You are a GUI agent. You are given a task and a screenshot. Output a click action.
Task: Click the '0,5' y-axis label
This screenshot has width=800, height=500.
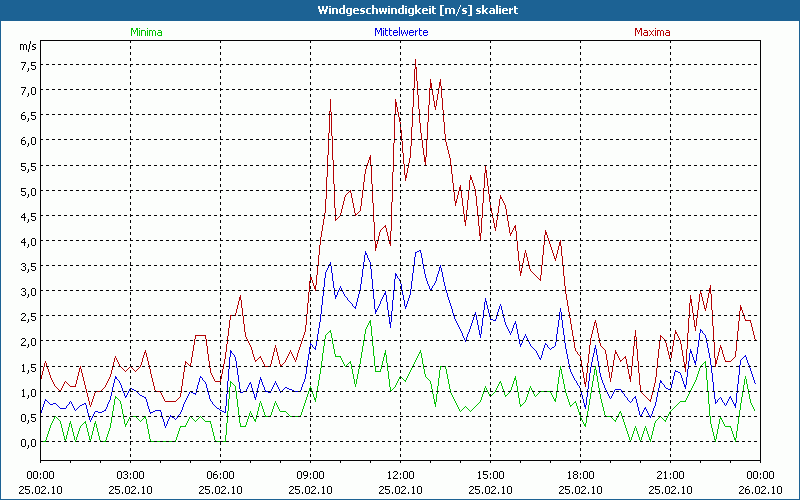click(28, 417)
